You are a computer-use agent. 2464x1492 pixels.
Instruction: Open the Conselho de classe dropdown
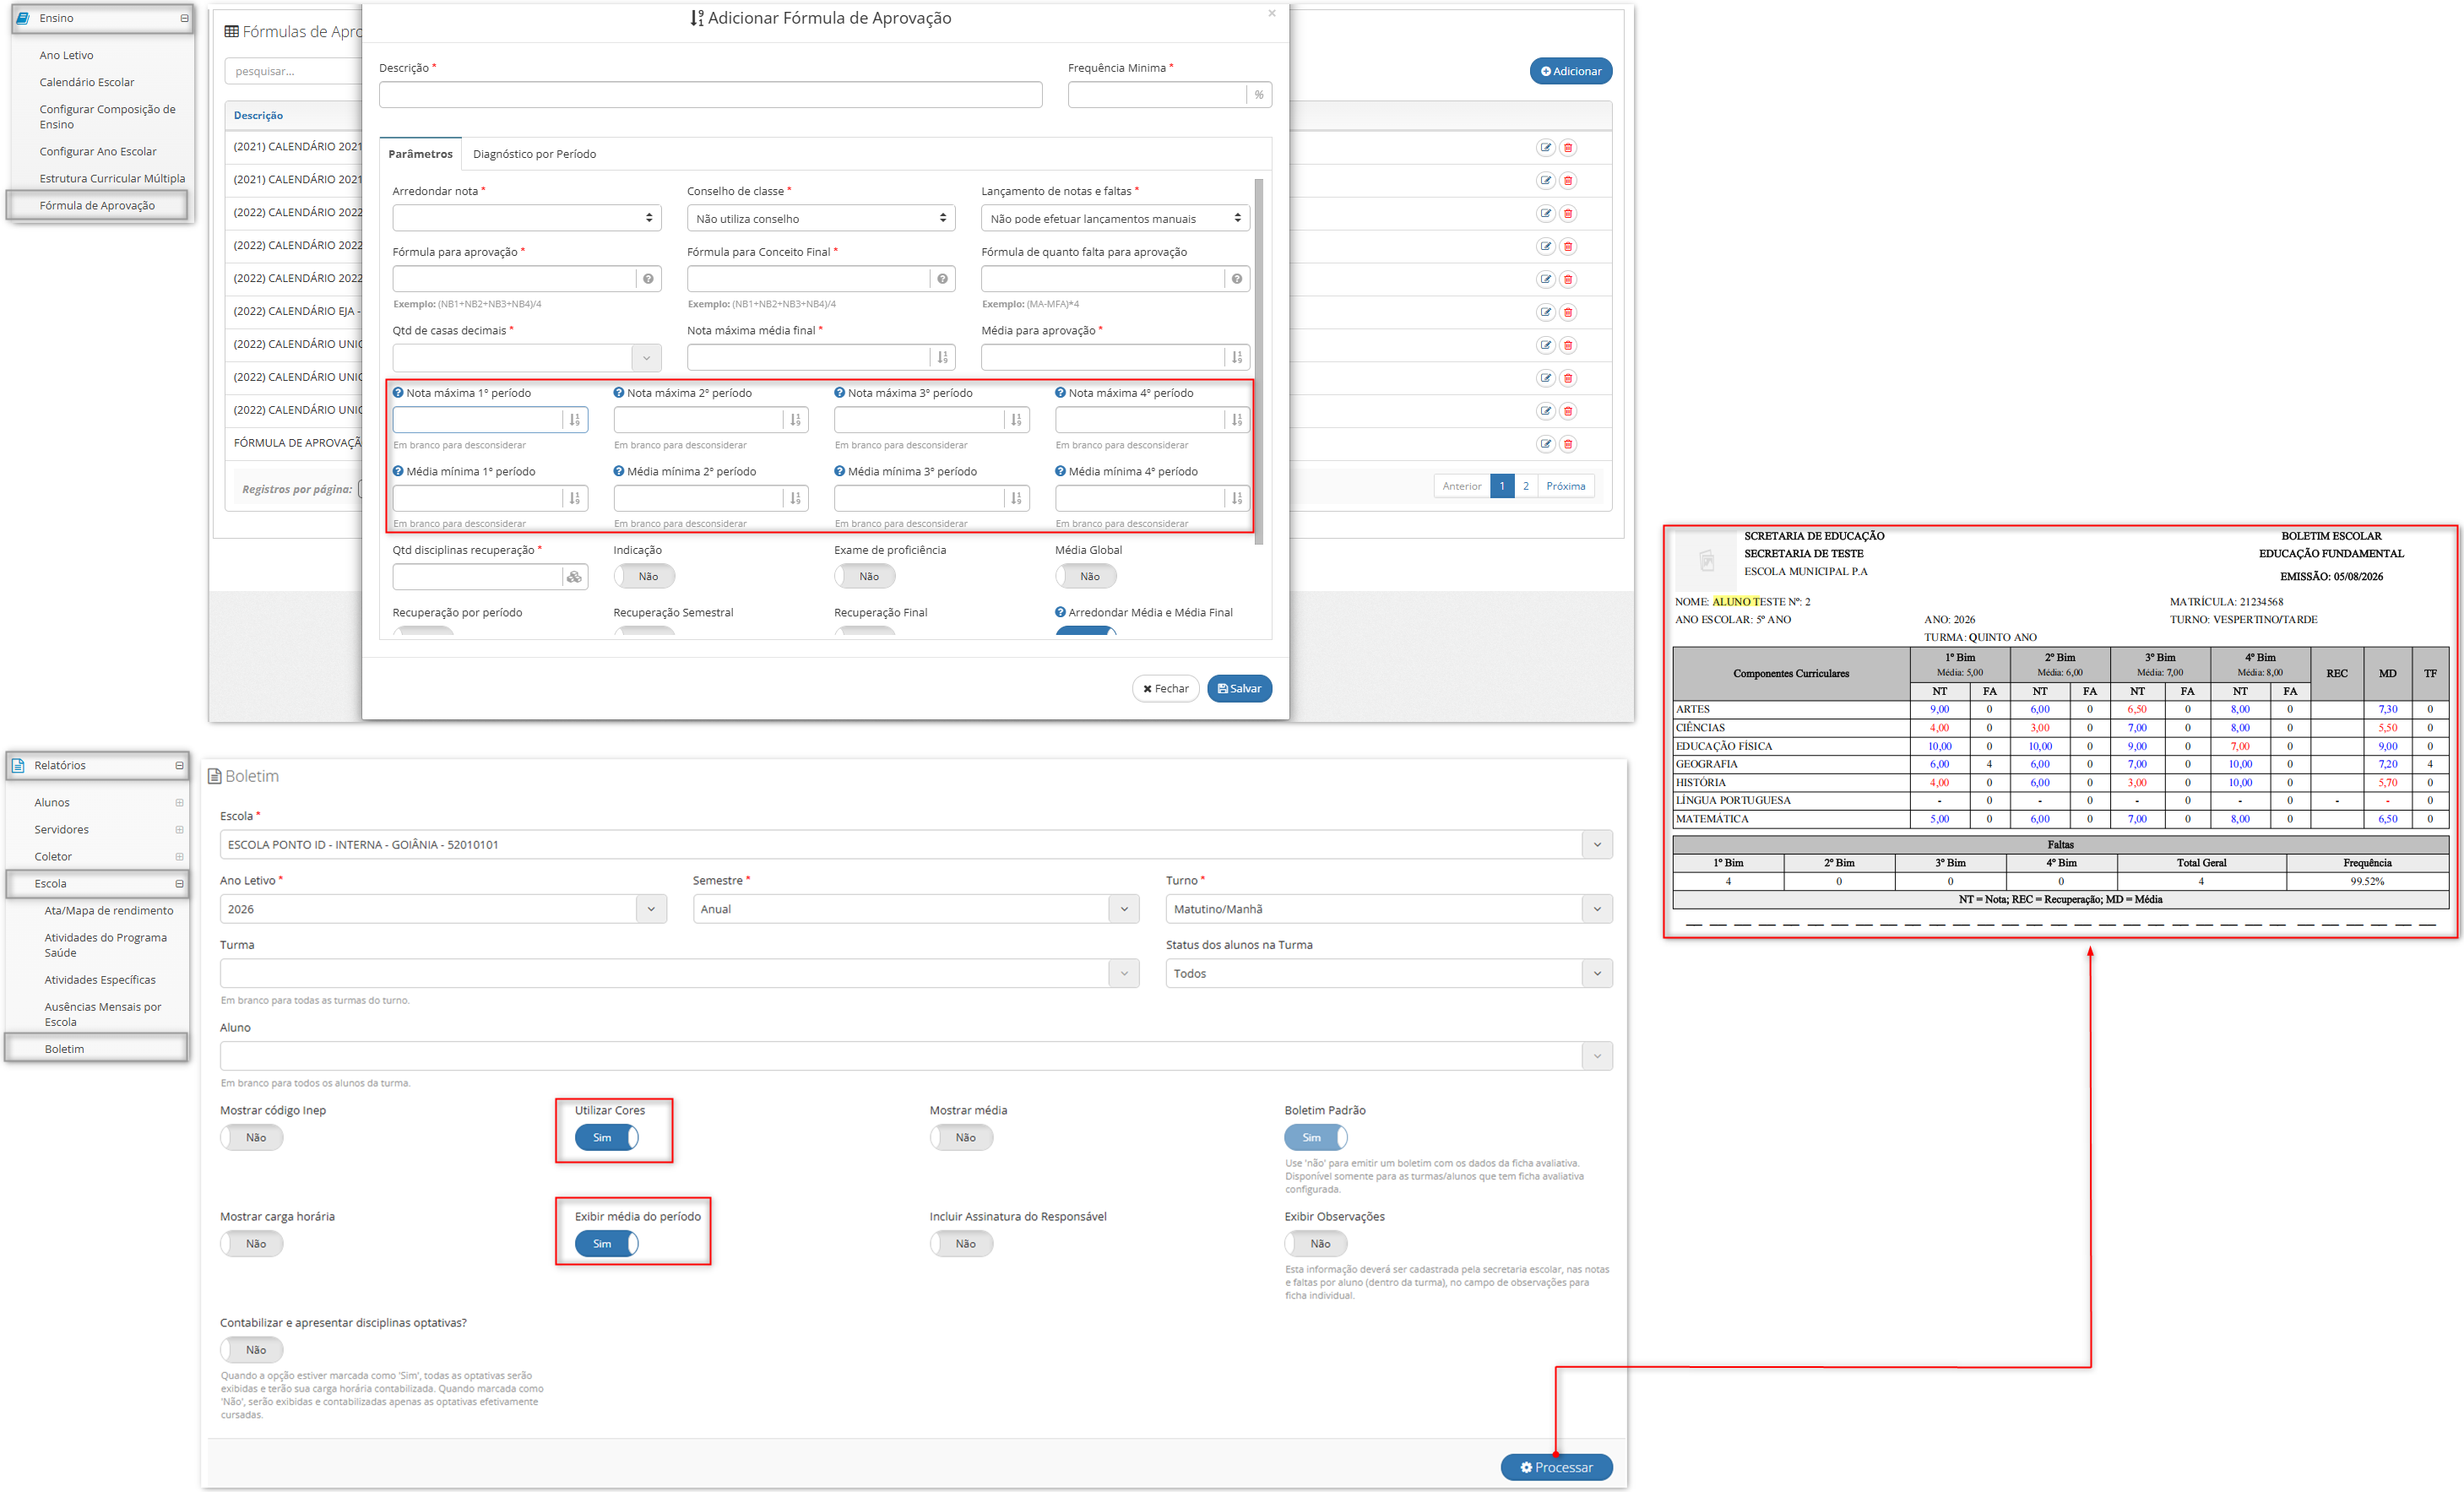tap(821, 218)
